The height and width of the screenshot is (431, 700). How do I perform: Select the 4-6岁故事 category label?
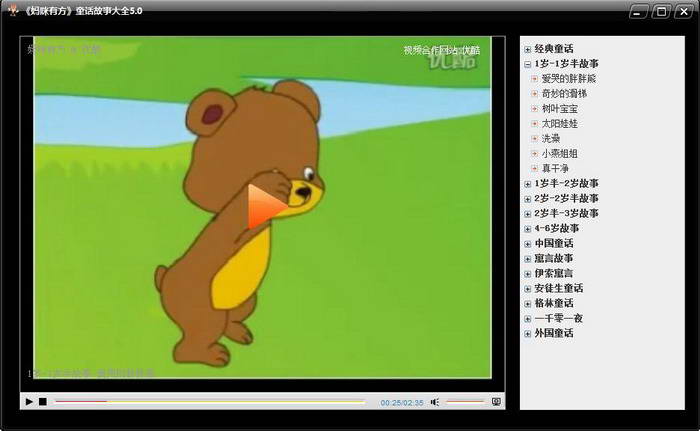pos(557,228)
